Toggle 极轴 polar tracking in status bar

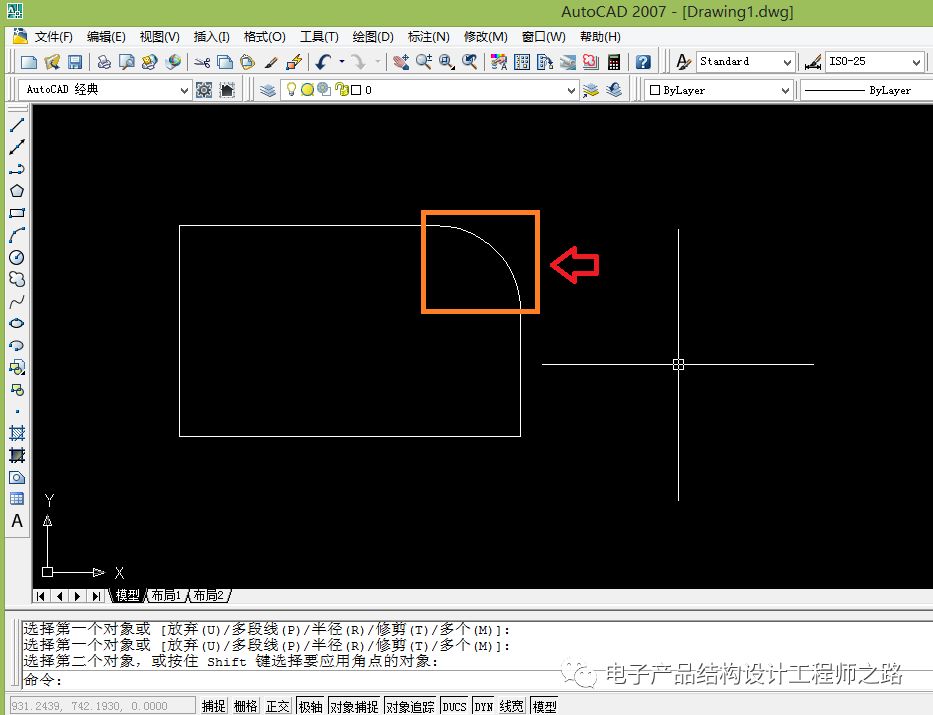point(310,706)
